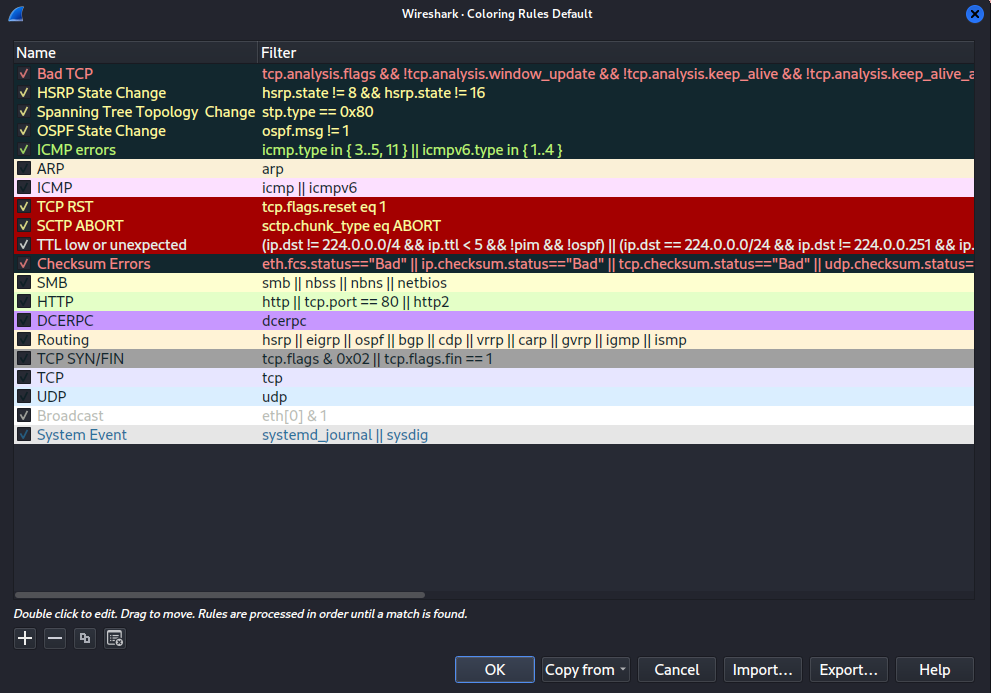991x693 pixels.
Task: Uncheck the TCP RST rule
Action: [x=23, y=206]
